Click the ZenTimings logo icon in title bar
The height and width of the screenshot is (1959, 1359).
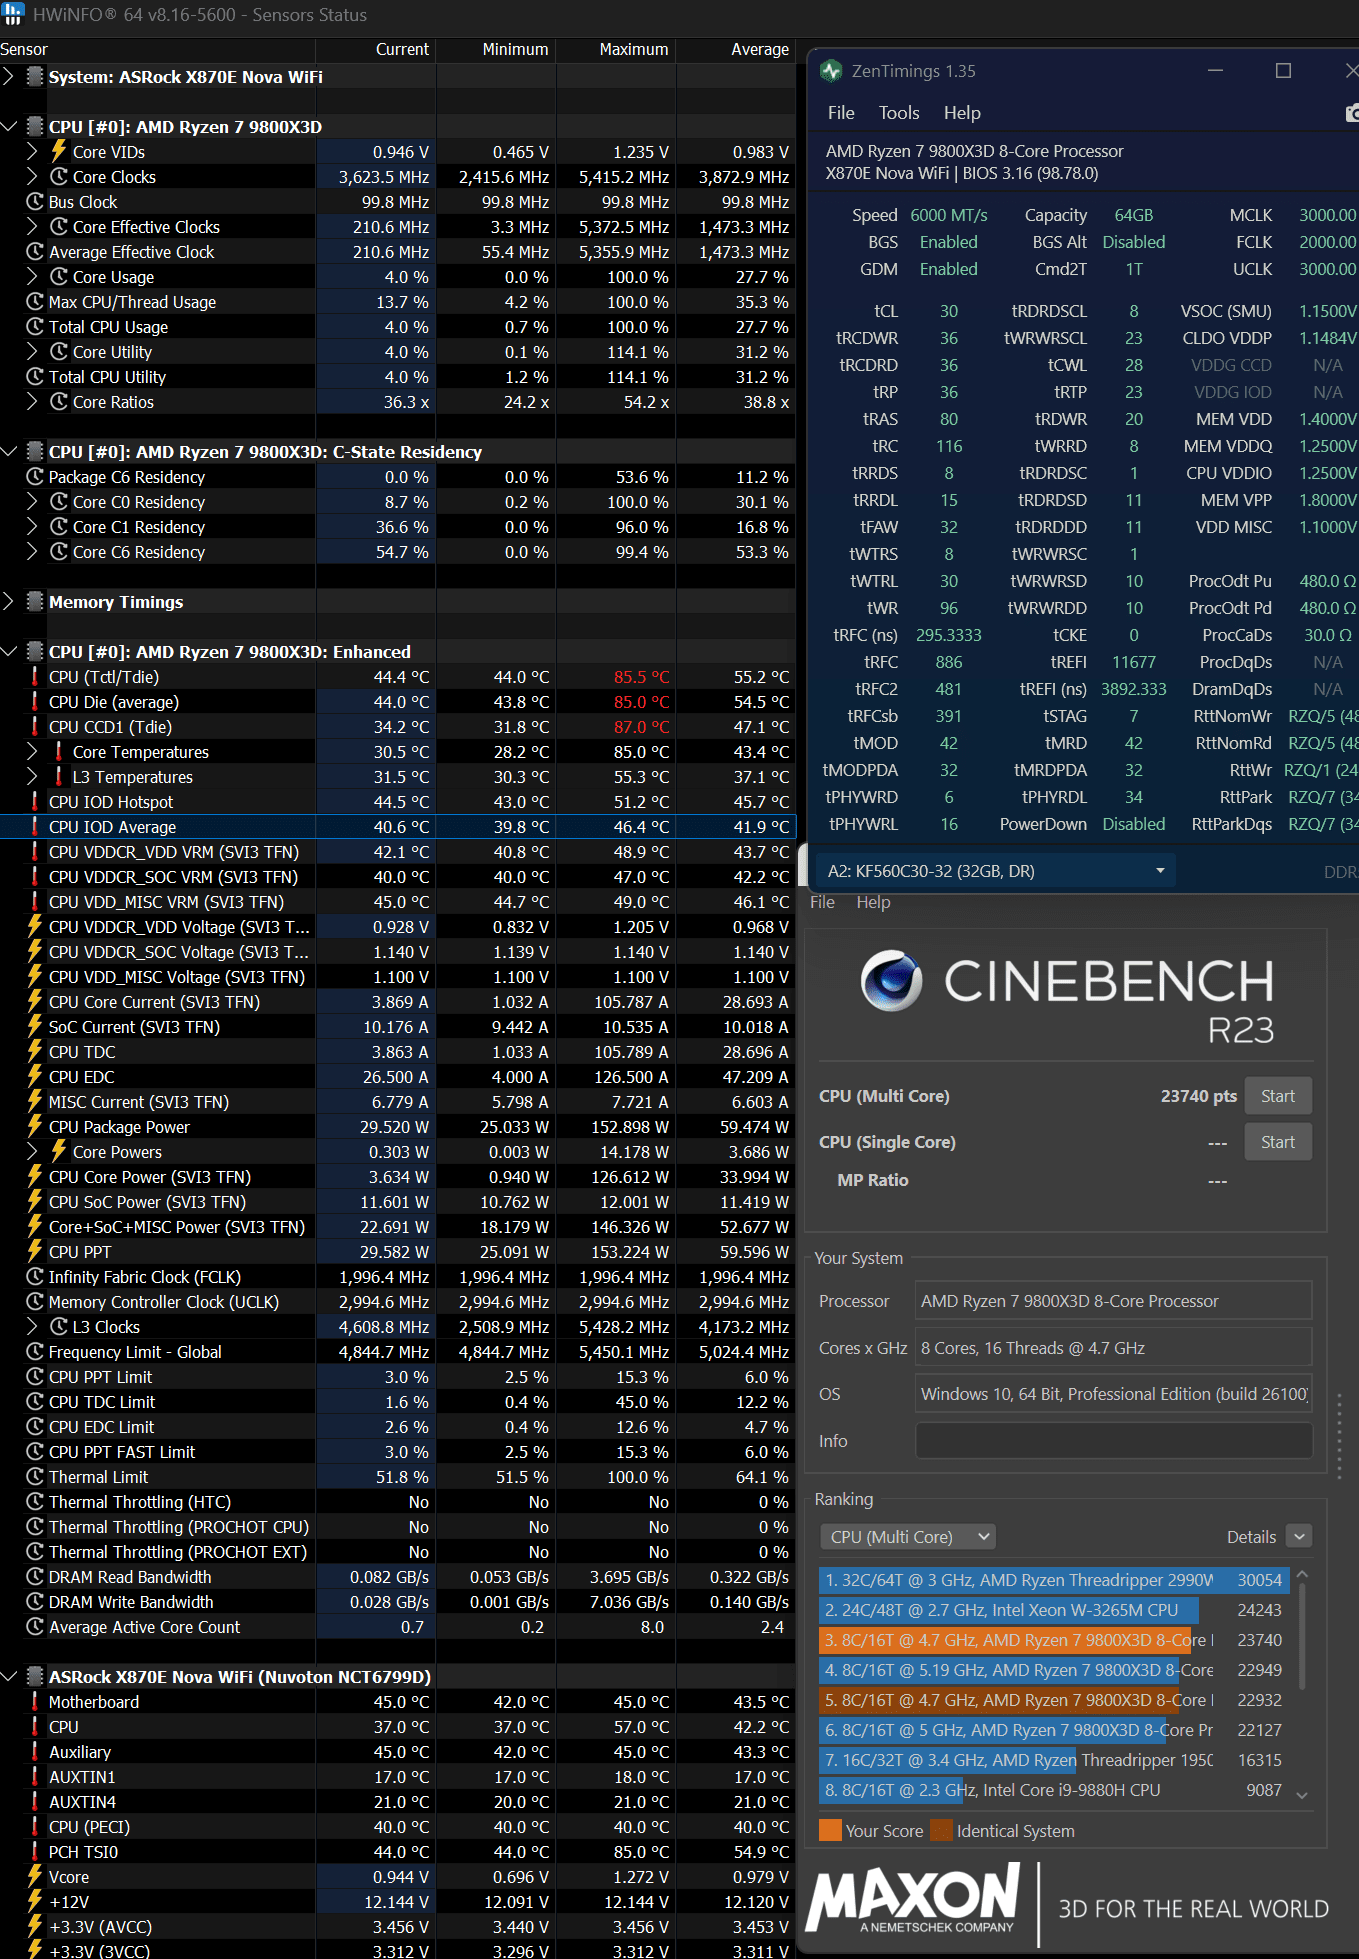coord(831,71)
